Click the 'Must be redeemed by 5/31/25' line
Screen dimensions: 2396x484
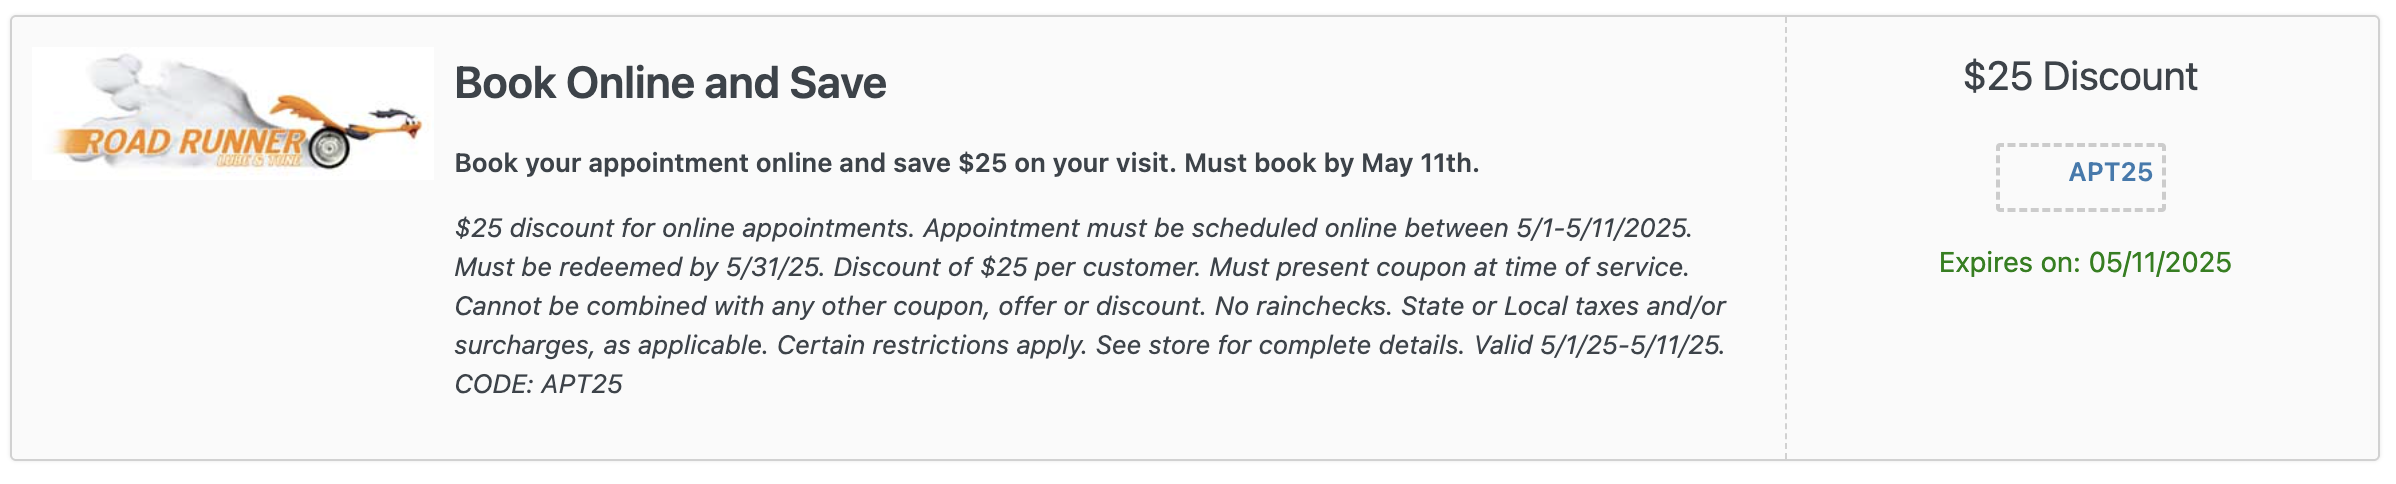[640, 267]
